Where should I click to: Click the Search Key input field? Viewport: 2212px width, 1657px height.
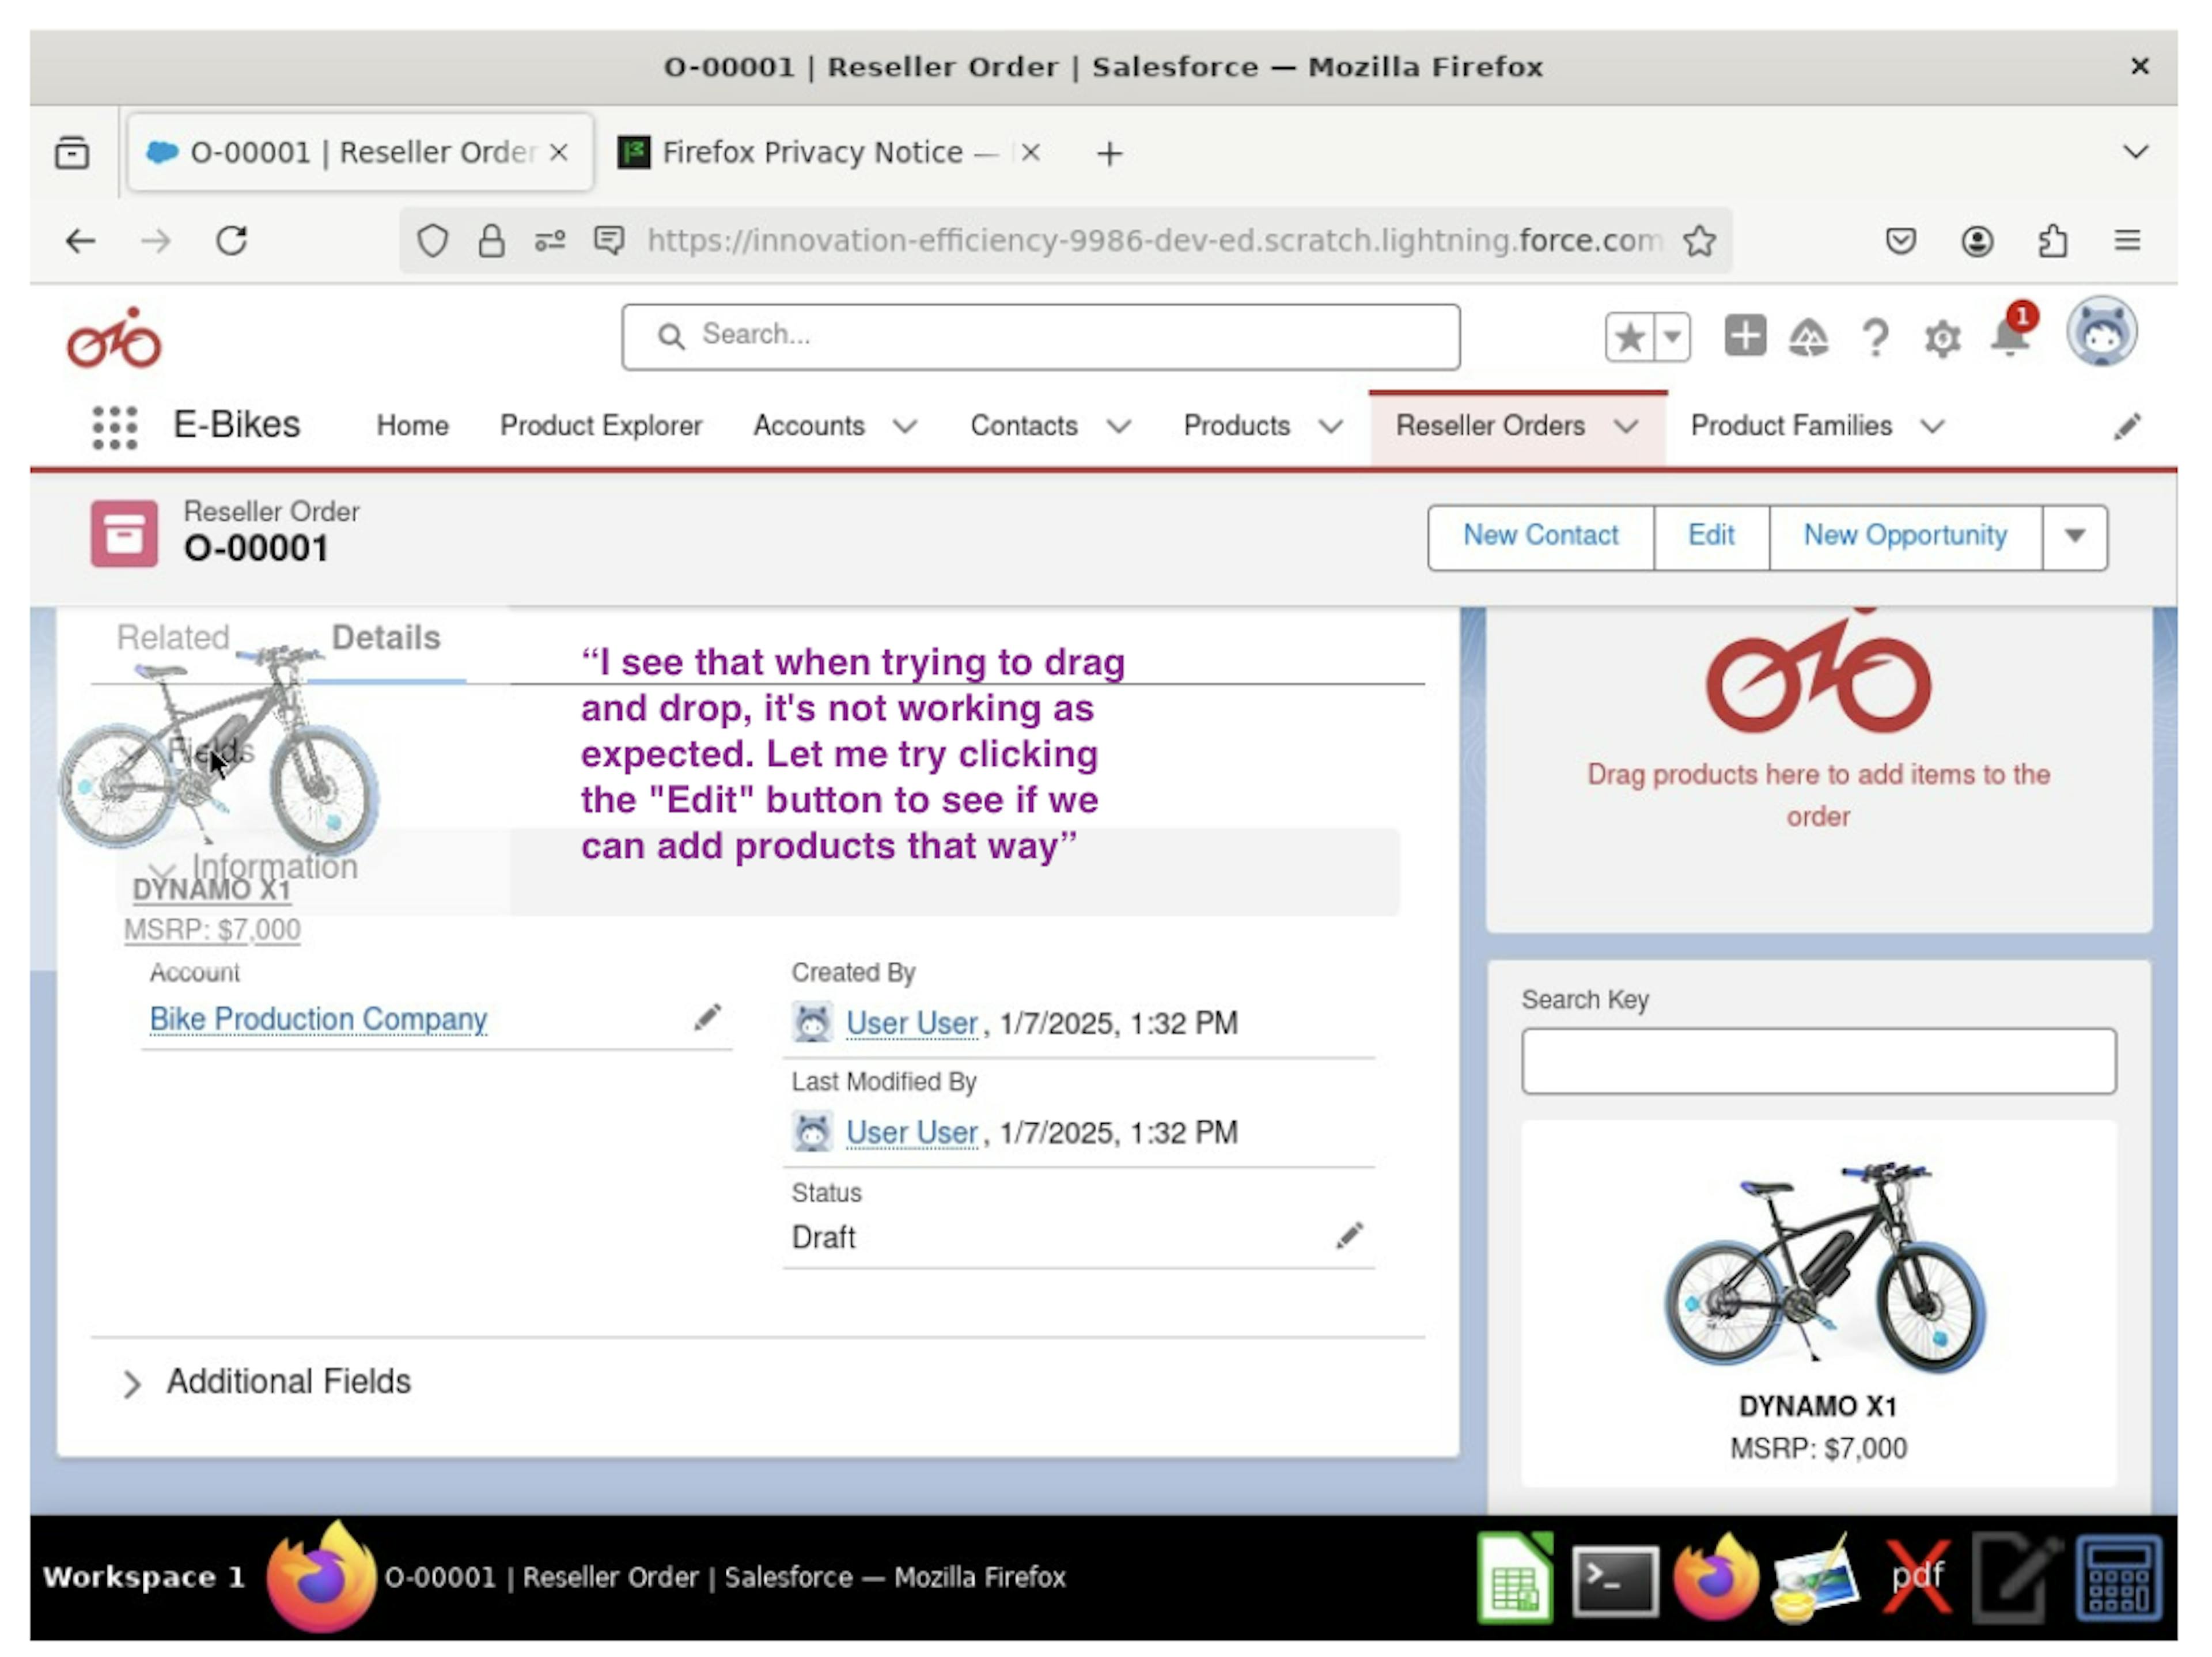point(1818,1061)
